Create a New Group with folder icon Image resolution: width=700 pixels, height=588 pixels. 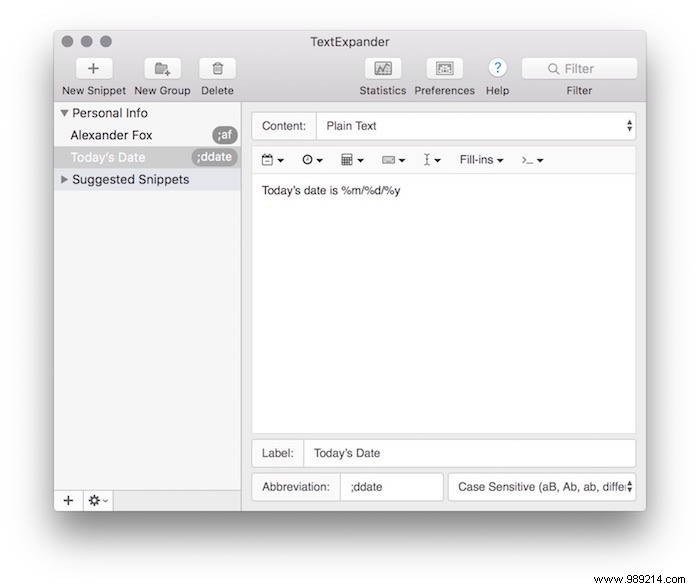pyautogui.click(x=162, y=68)
